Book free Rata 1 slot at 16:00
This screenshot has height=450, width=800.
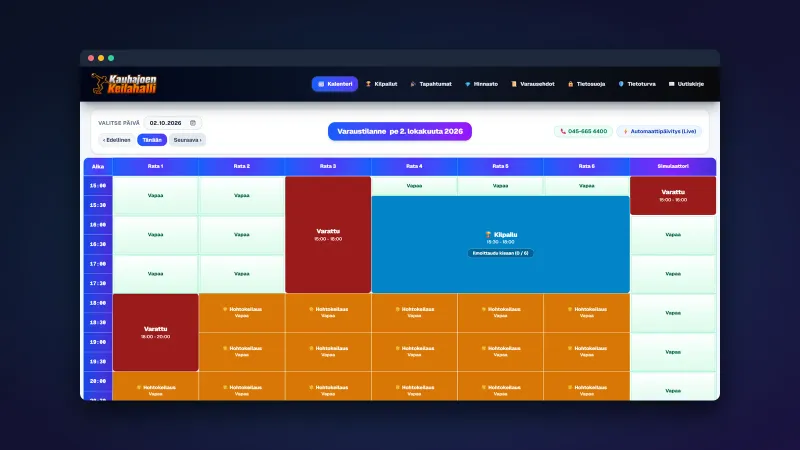pos(156,235)
